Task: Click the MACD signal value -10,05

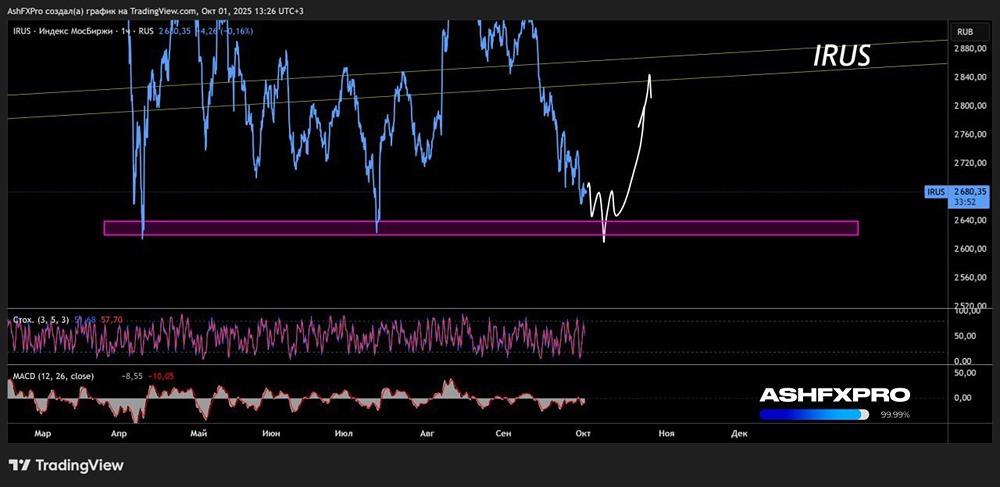Action: [159, 377]
